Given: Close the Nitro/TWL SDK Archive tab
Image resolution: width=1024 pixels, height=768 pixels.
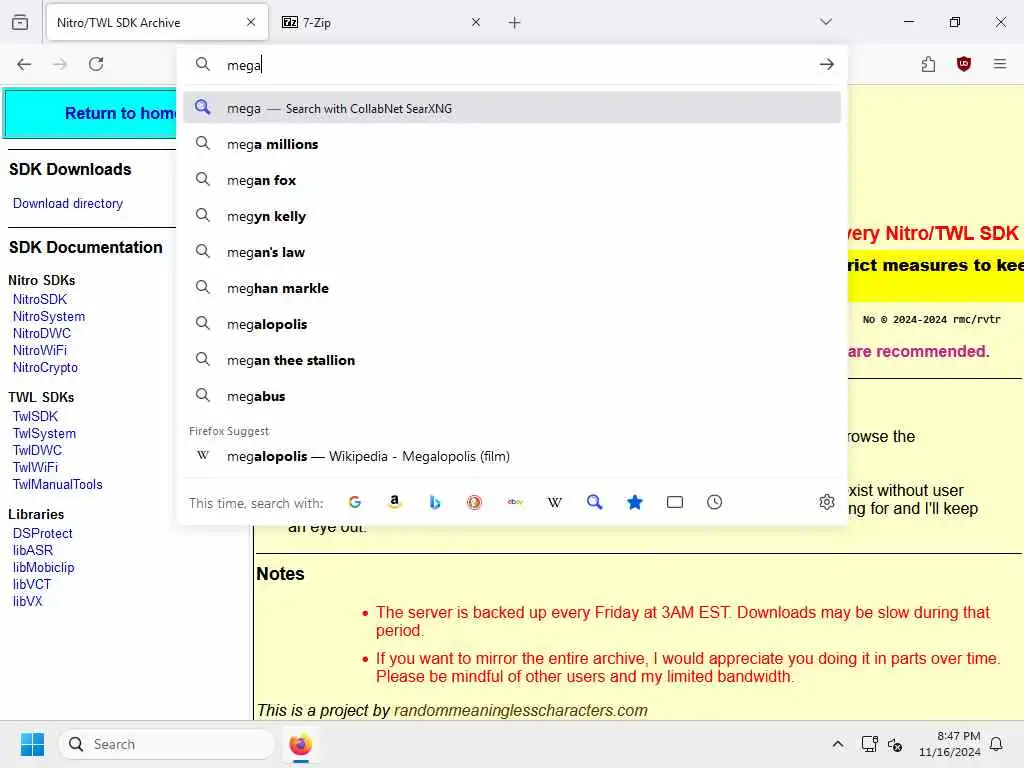Looking at the screenshot, I should [x=251, y=22].
